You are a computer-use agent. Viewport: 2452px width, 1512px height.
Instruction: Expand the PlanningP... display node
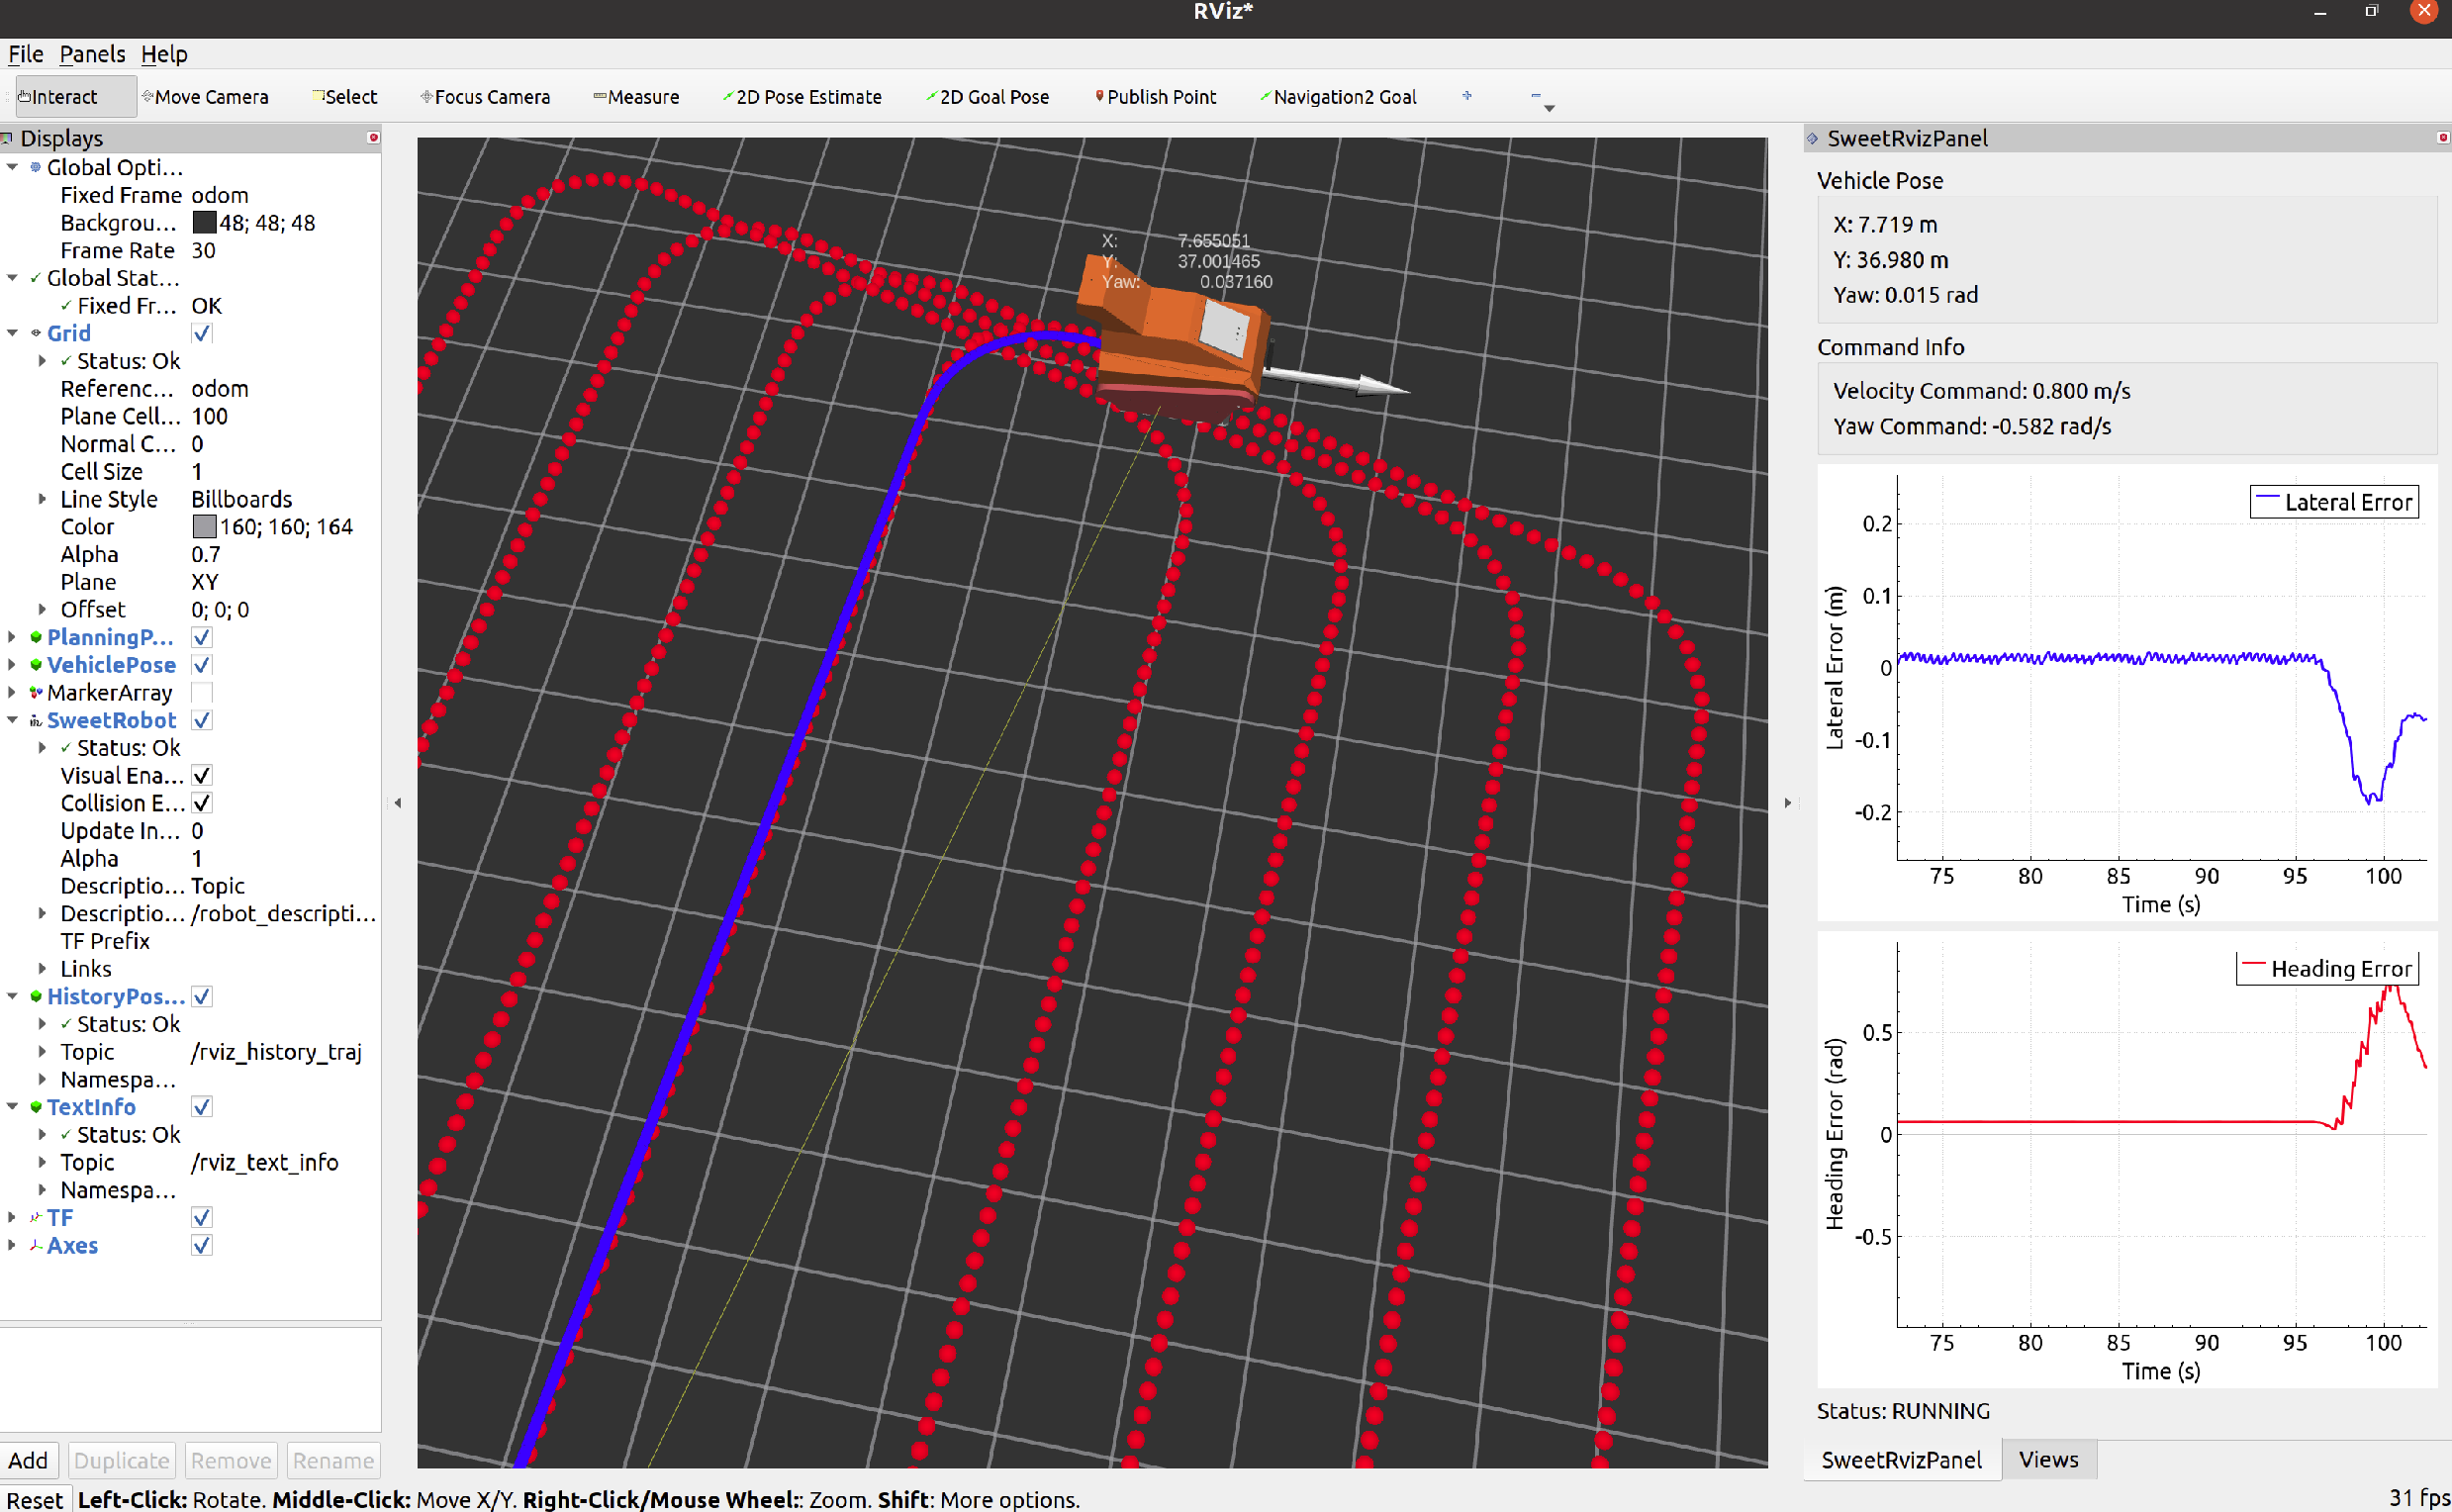point(12,637)
